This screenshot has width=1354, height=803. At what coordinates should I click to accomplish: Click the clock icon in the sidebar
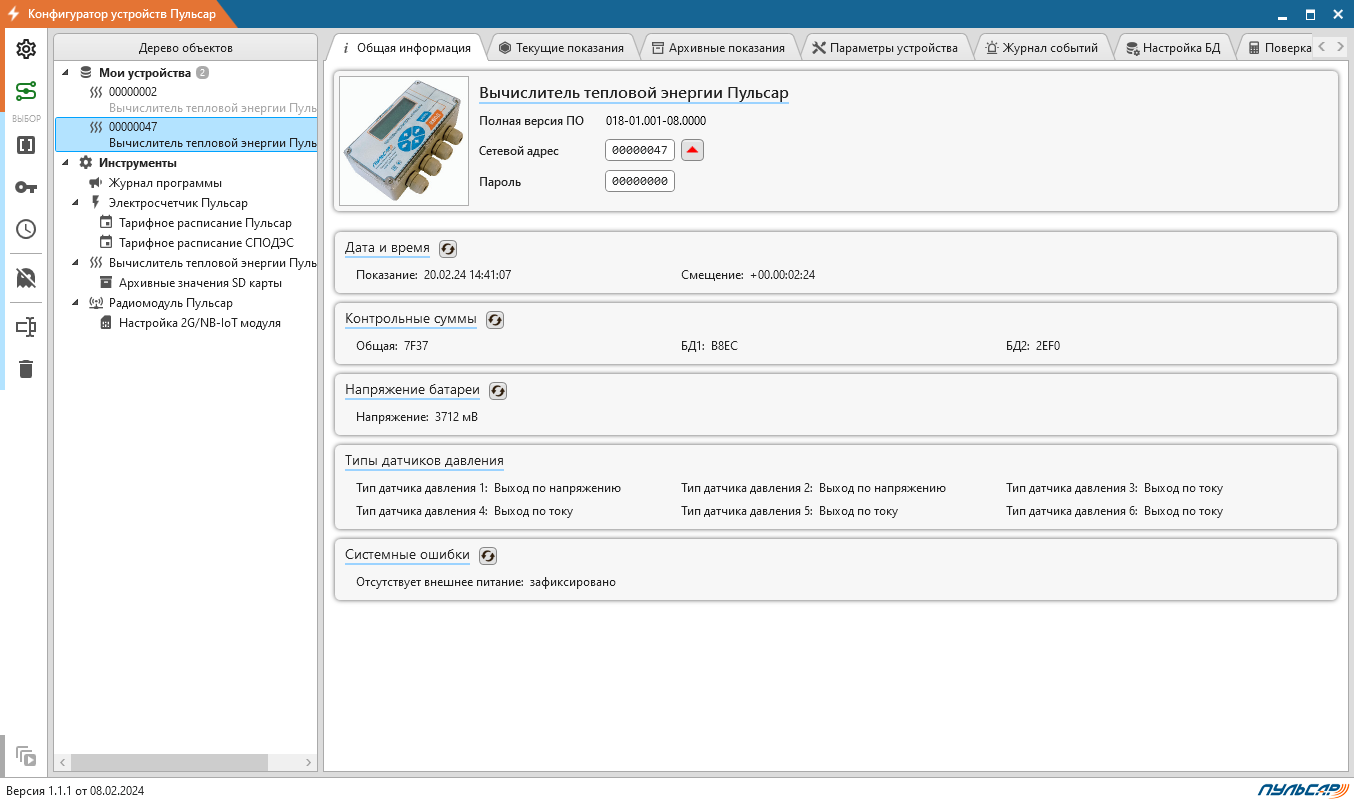tap(26, 229)
